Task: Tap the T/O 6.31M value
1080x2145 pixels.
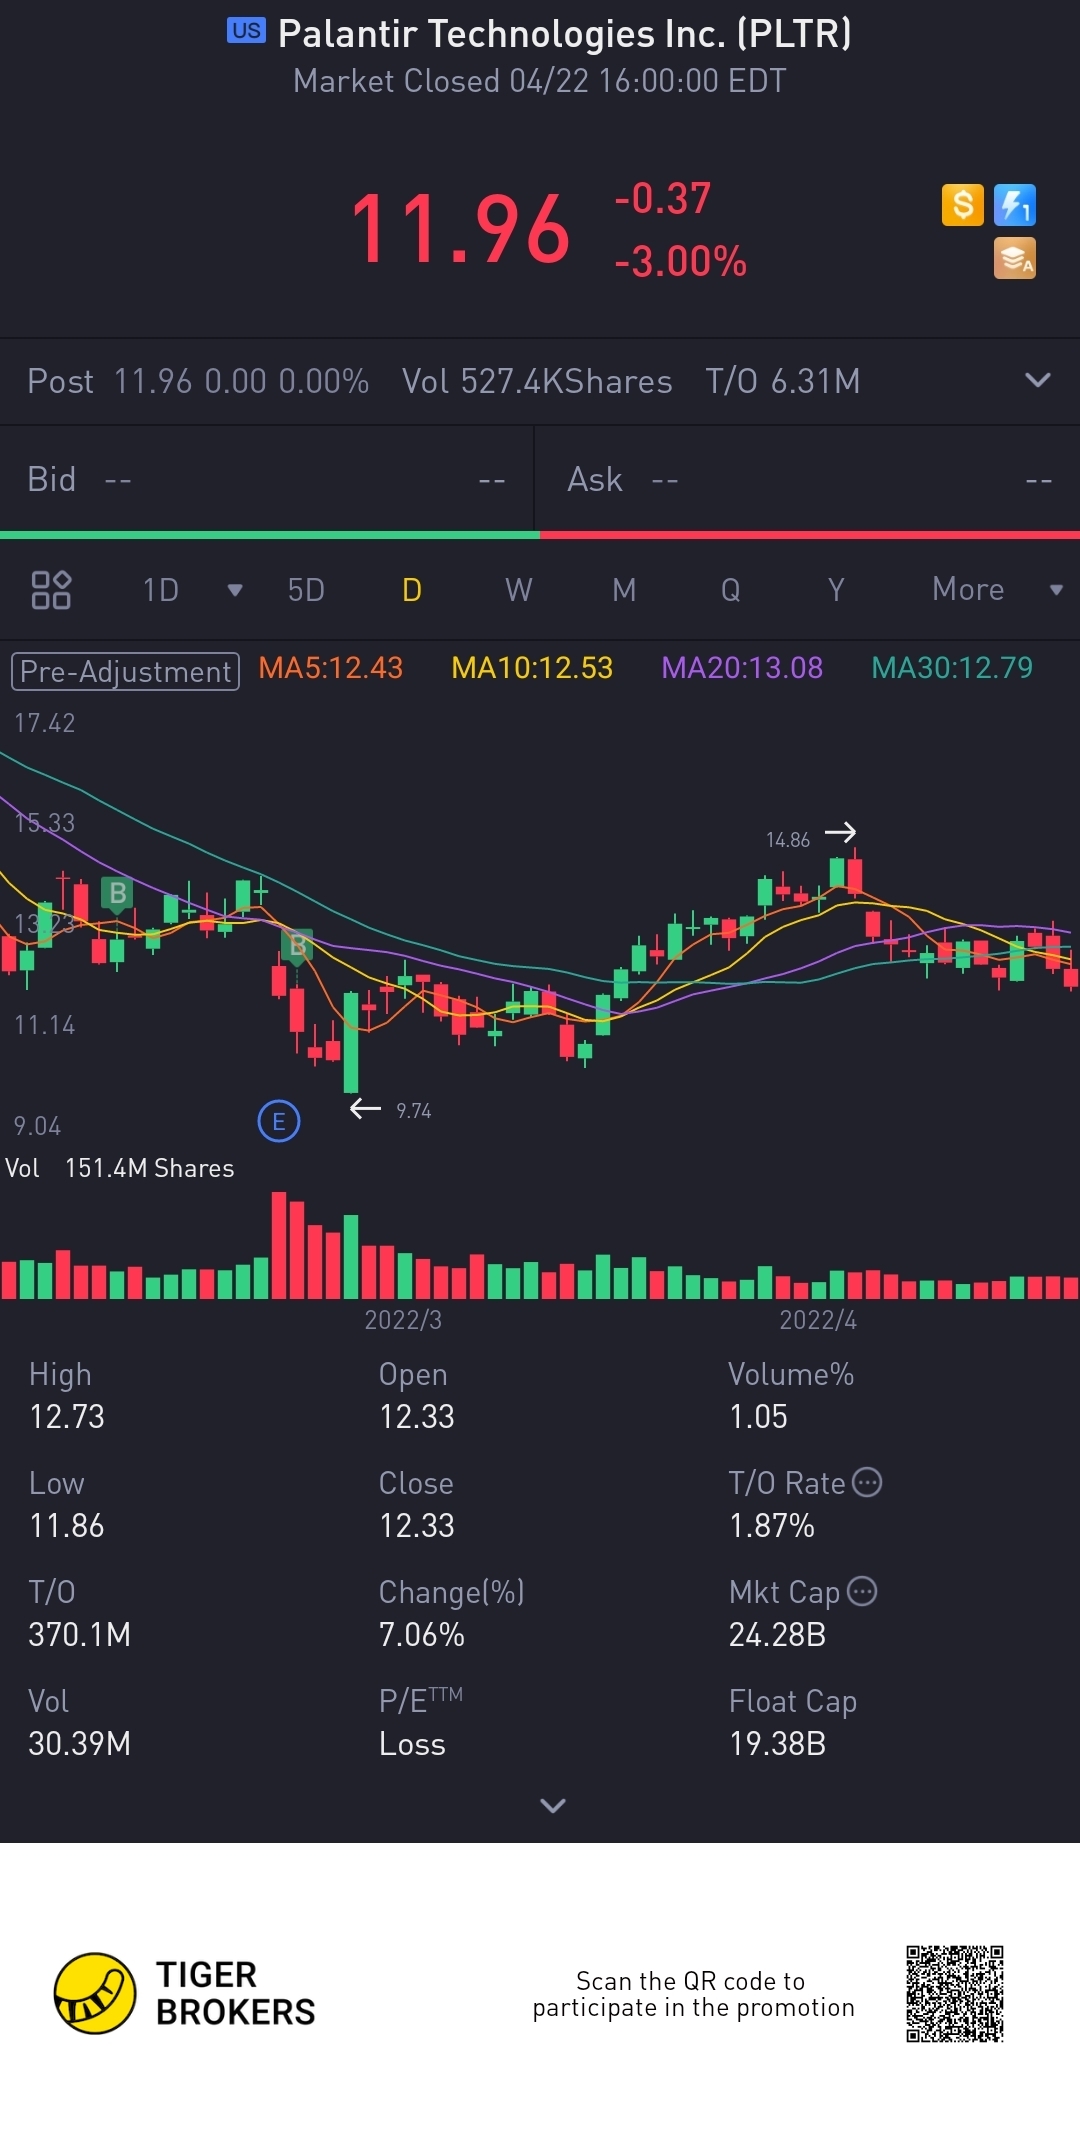Action: click(783, 381)
